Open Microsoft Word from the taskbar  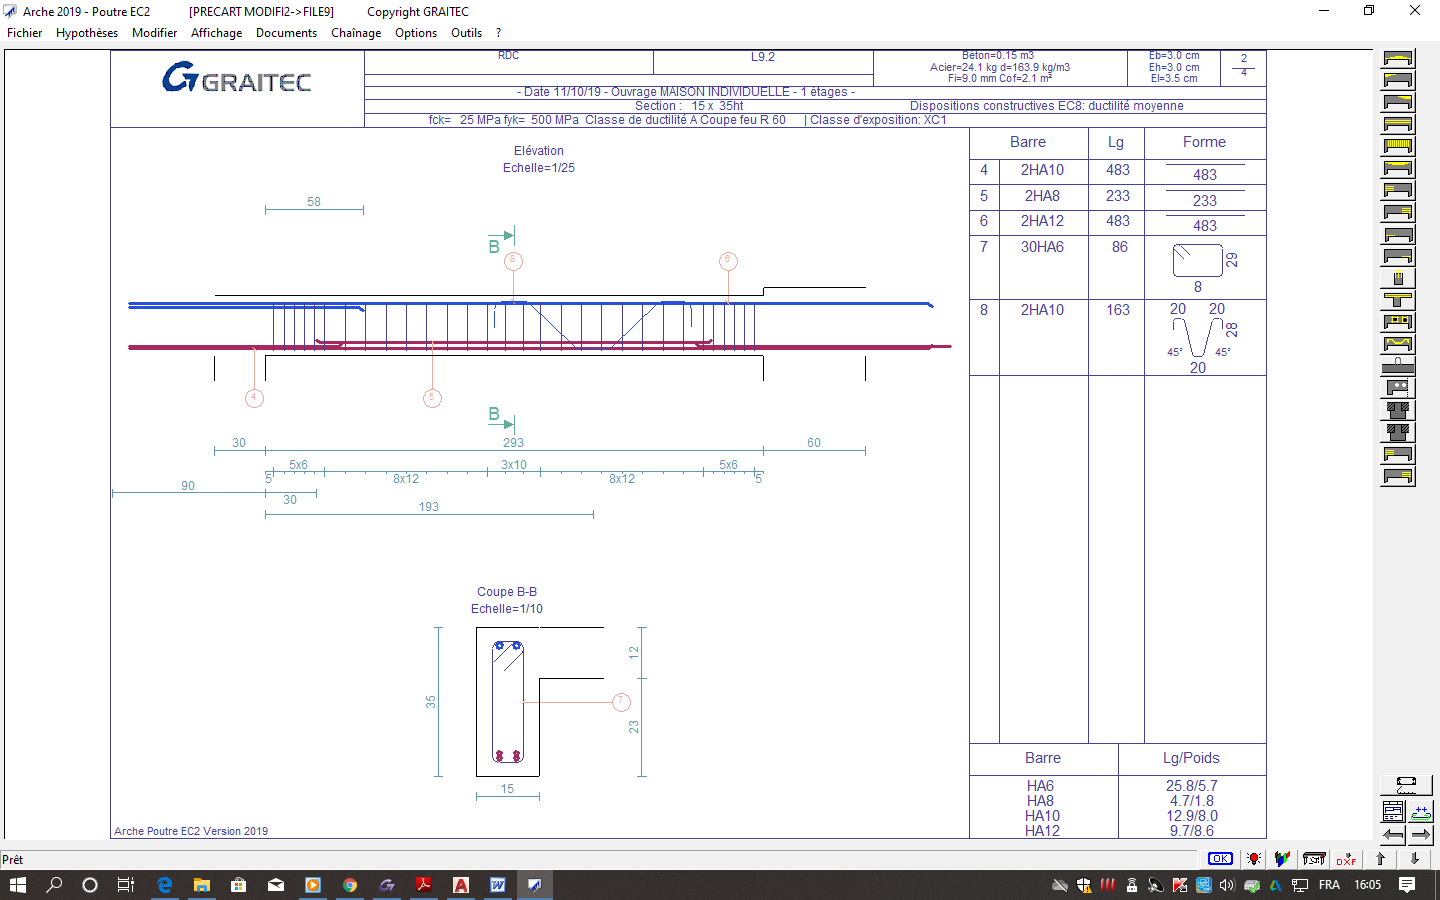tap(497, 885)
